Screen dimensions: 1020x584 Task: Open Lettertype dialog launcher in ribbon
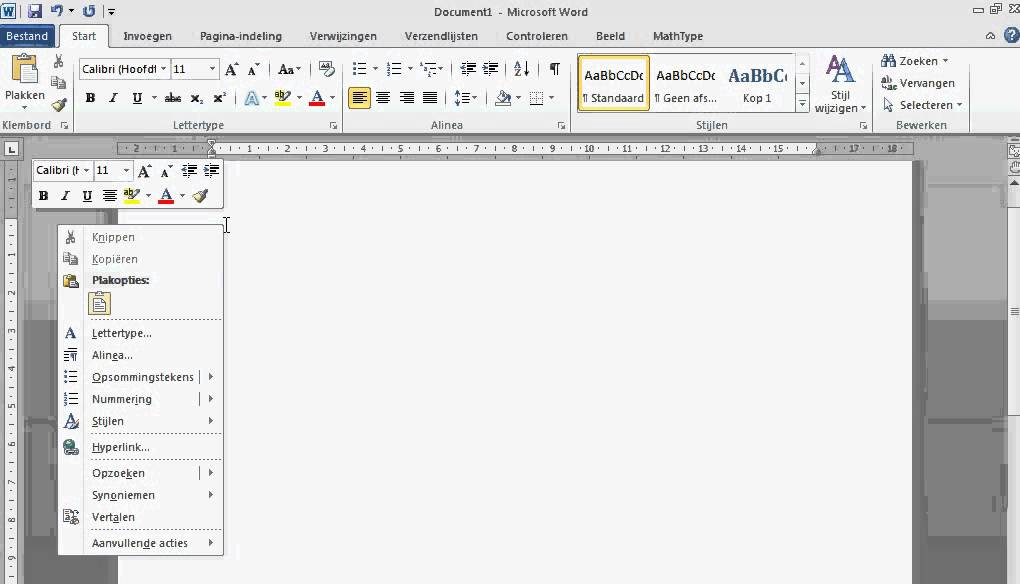click(333, 126)
